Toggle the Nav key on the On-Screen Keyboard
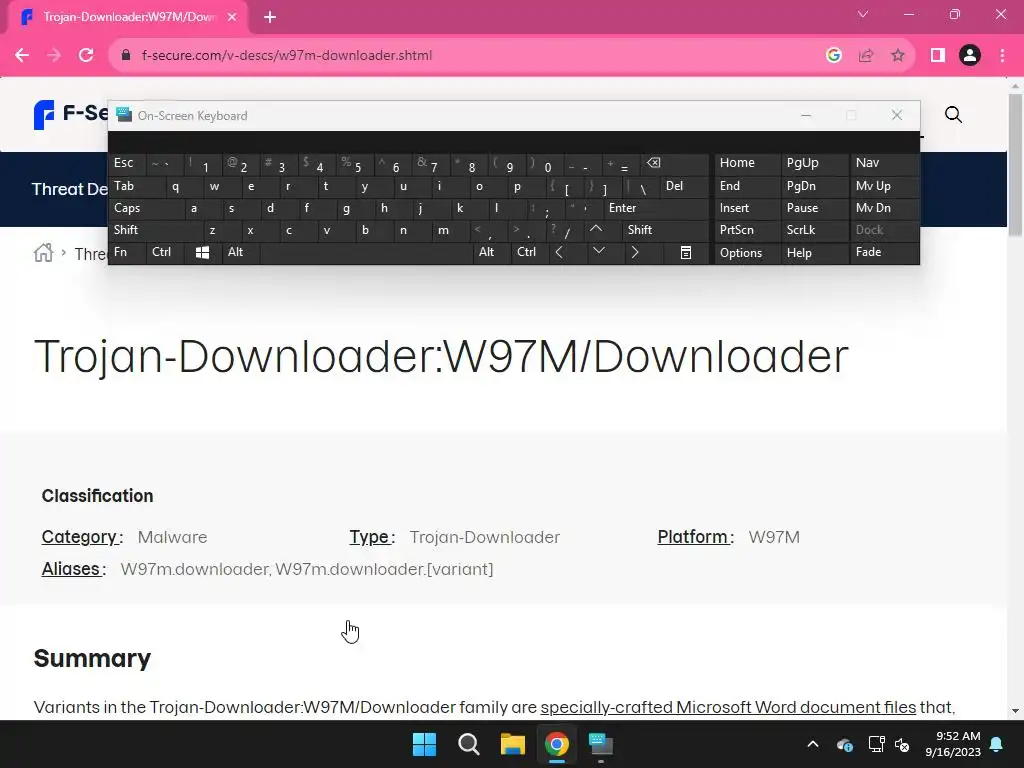This screenshot has height=768, width=1024. (884, 163)
